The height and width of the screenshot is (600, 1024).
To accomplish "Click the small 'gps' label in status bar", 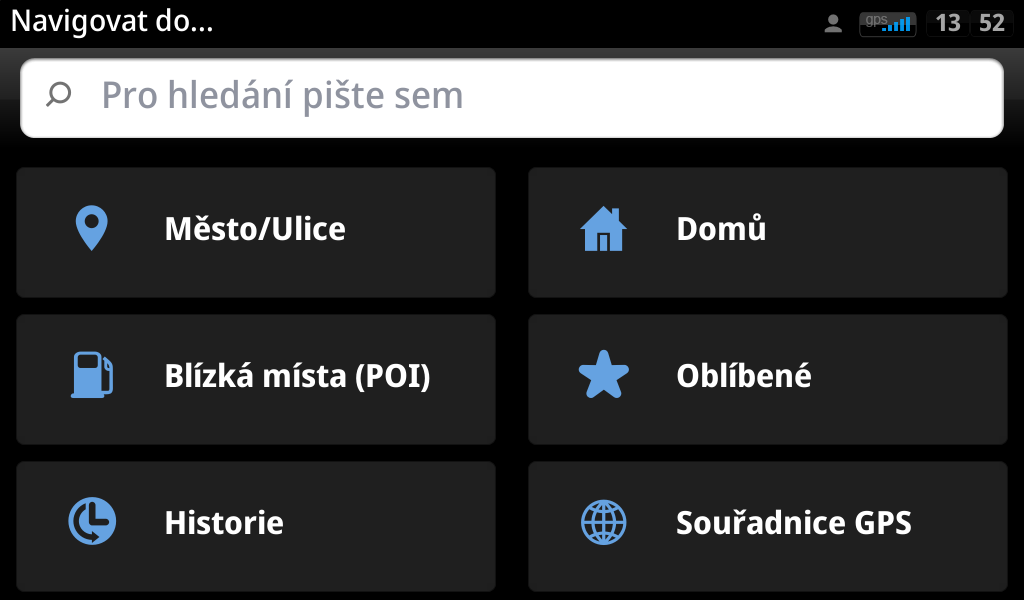I will pyautogui.click(x=876, y=18).
